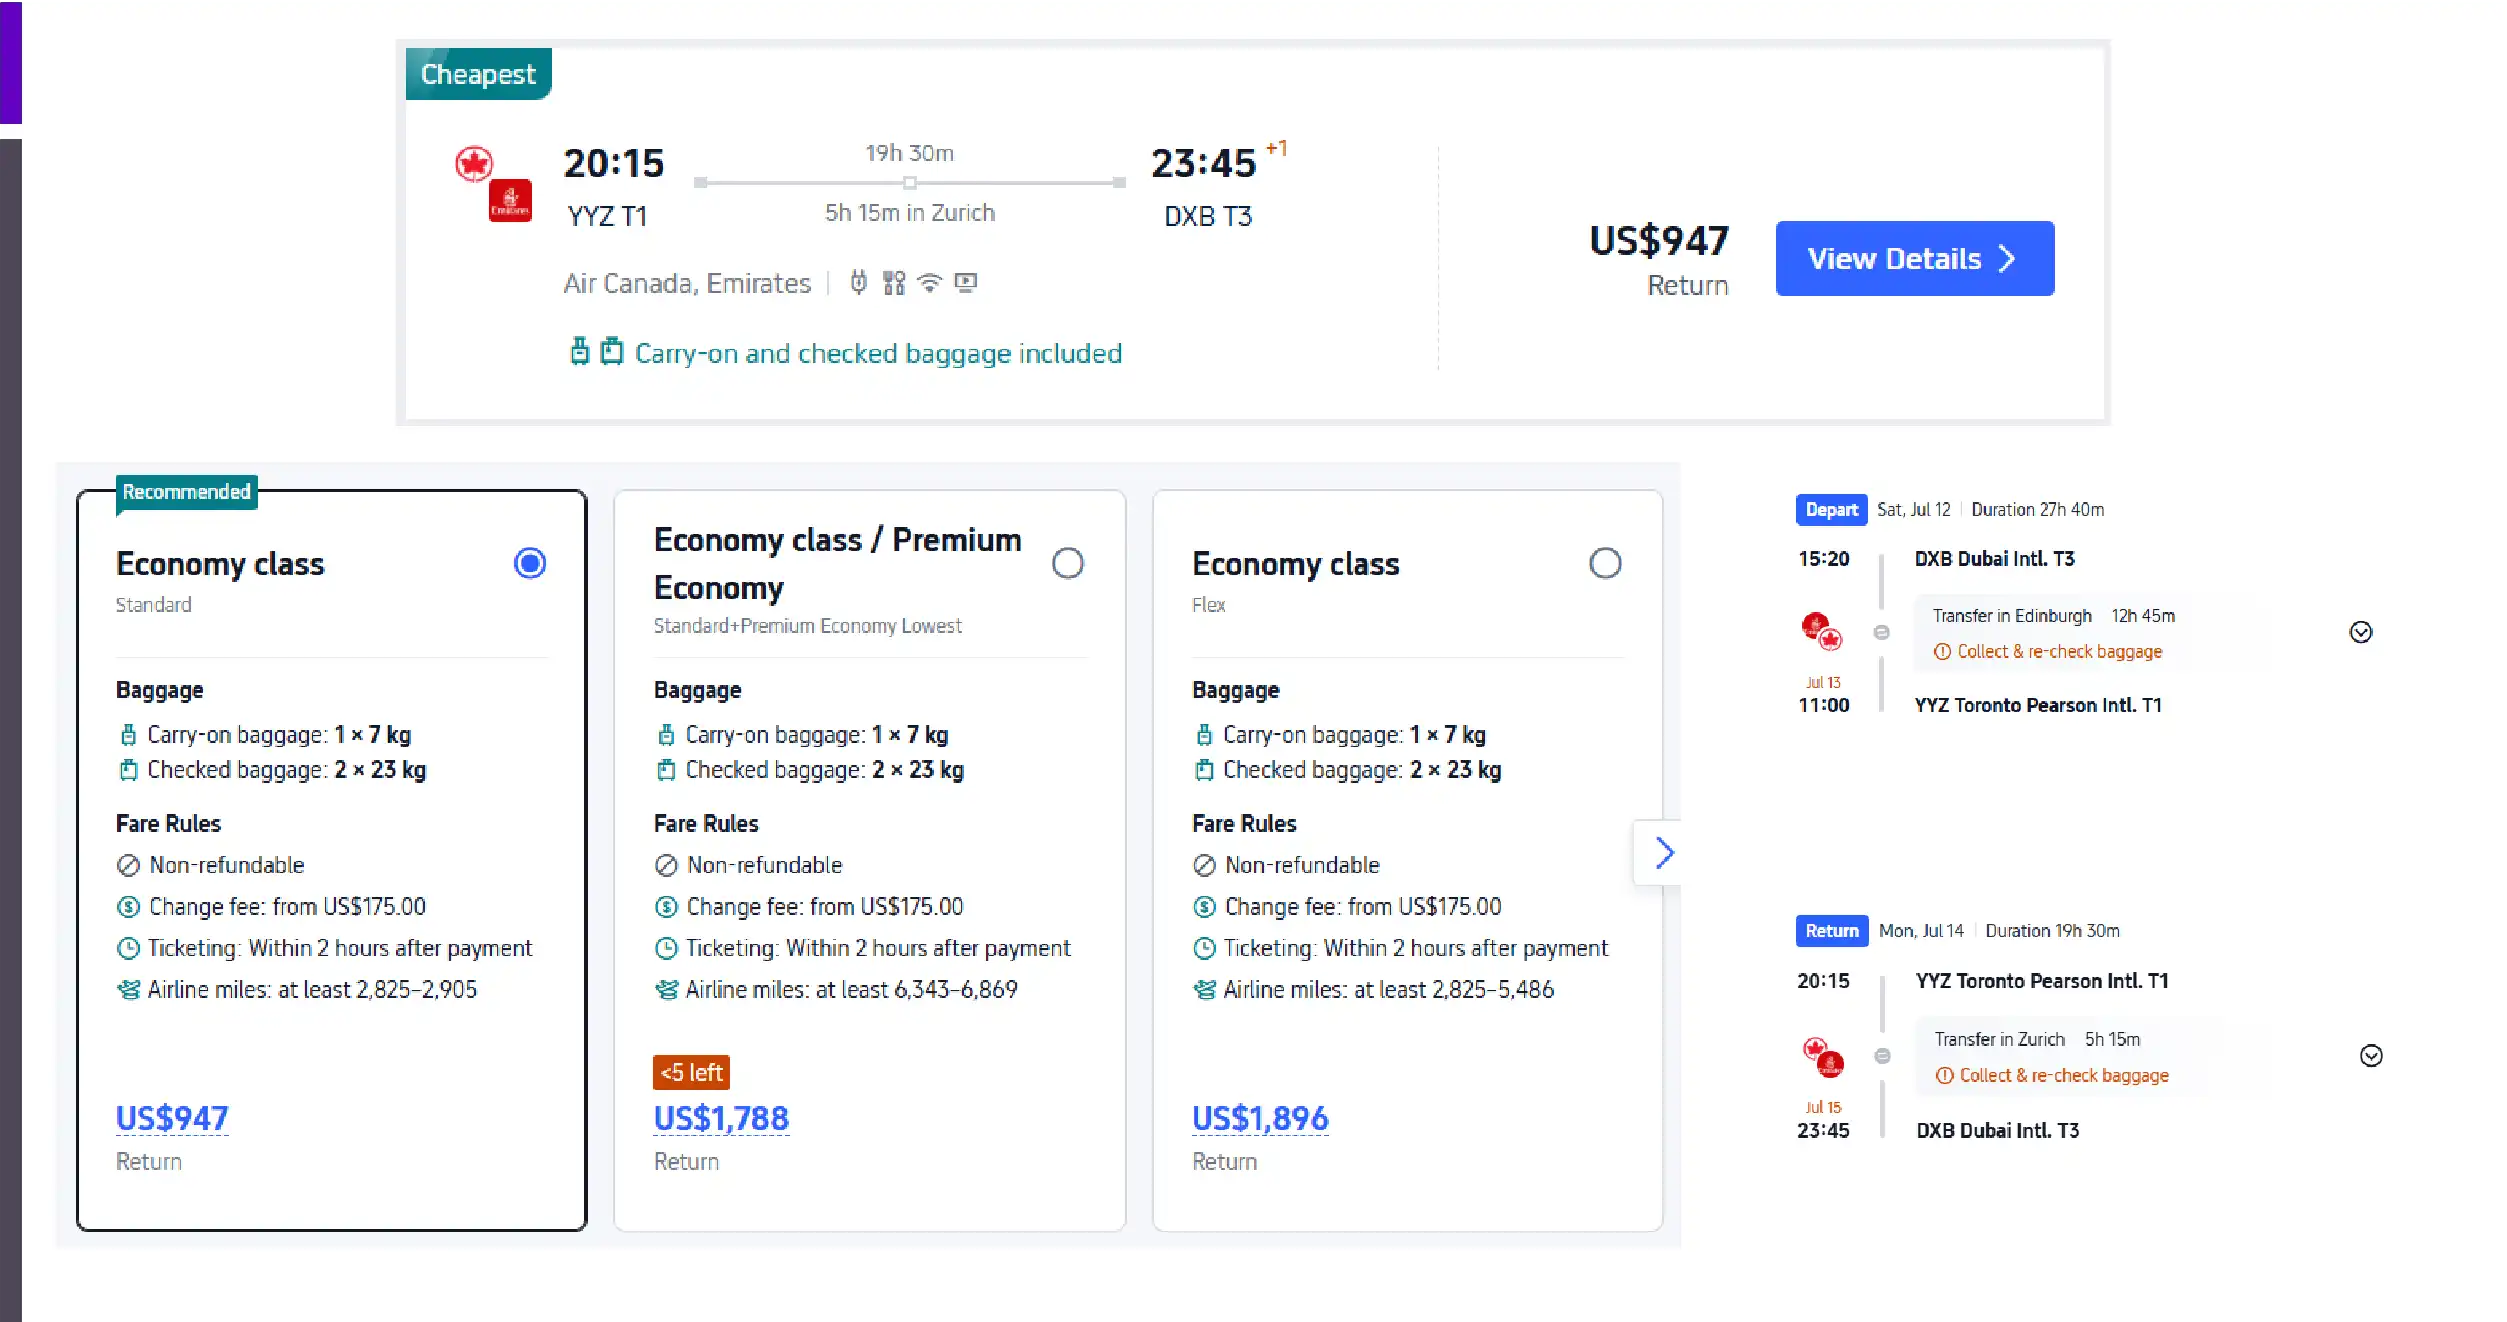2507x1322 pixels.
Task: Select Economy / Premium Economy fare option
Action: [x=1067, y=563]
